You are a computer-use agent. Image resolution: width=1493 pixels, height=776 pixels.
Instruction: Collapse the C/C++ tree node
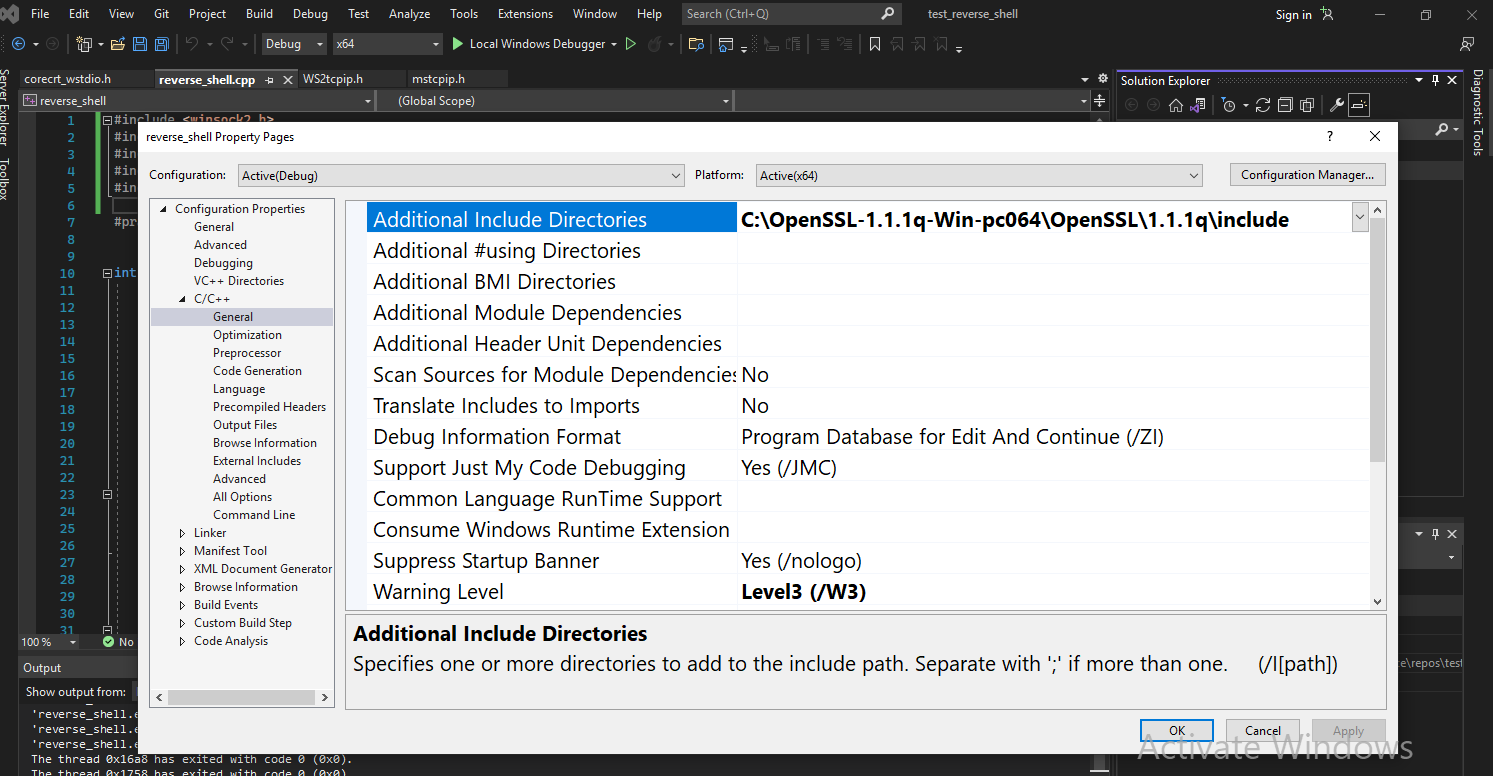(x=182, y=299)
